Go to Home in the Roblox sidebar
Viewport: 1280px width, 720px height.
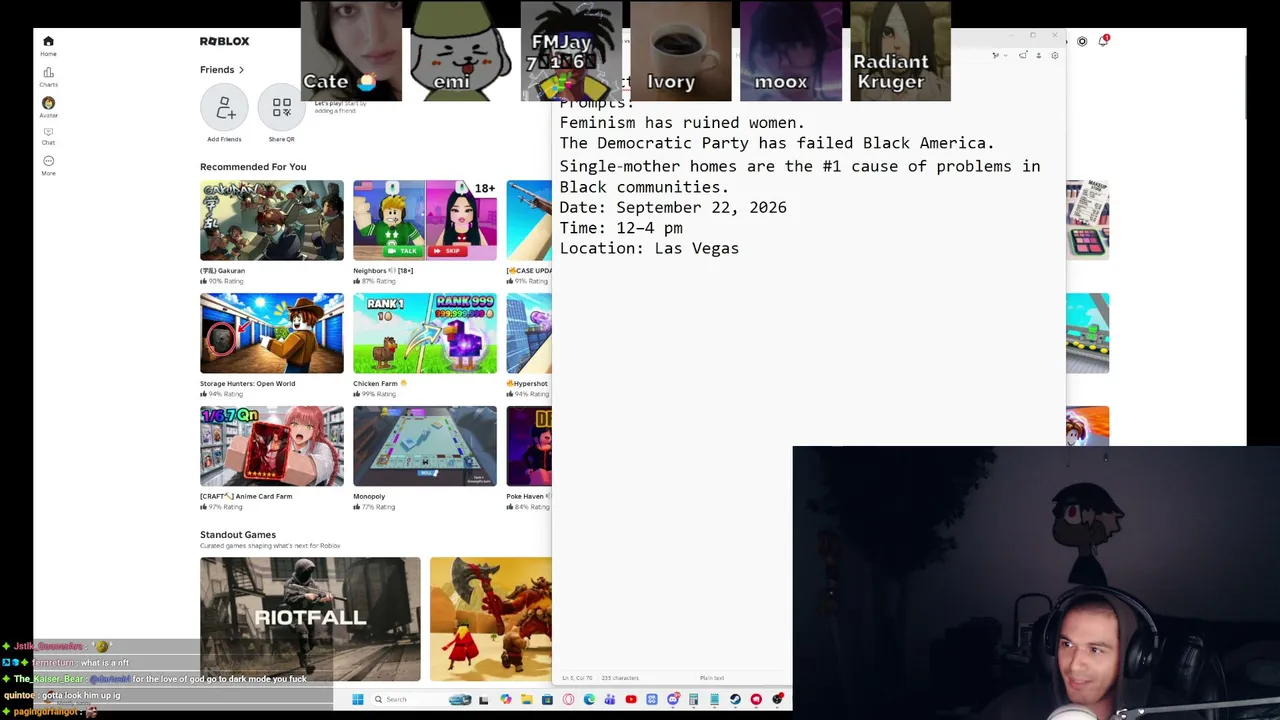click(48, 45)
